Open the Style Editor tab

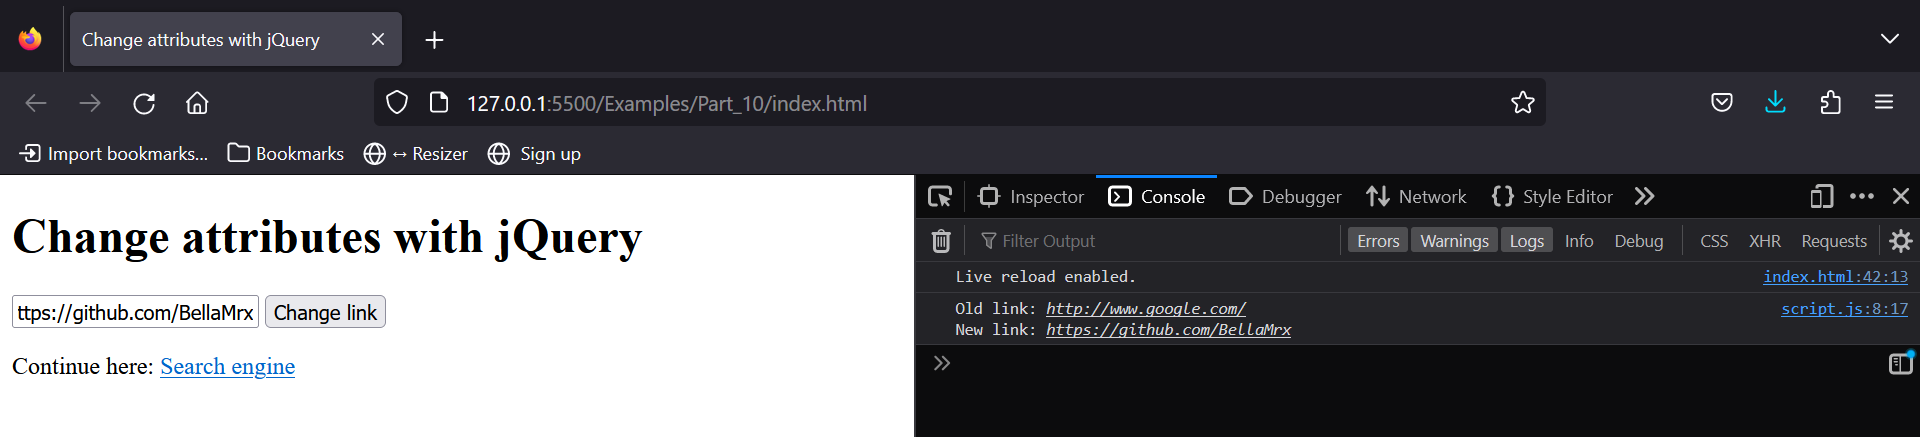[x=1552, y=197]
